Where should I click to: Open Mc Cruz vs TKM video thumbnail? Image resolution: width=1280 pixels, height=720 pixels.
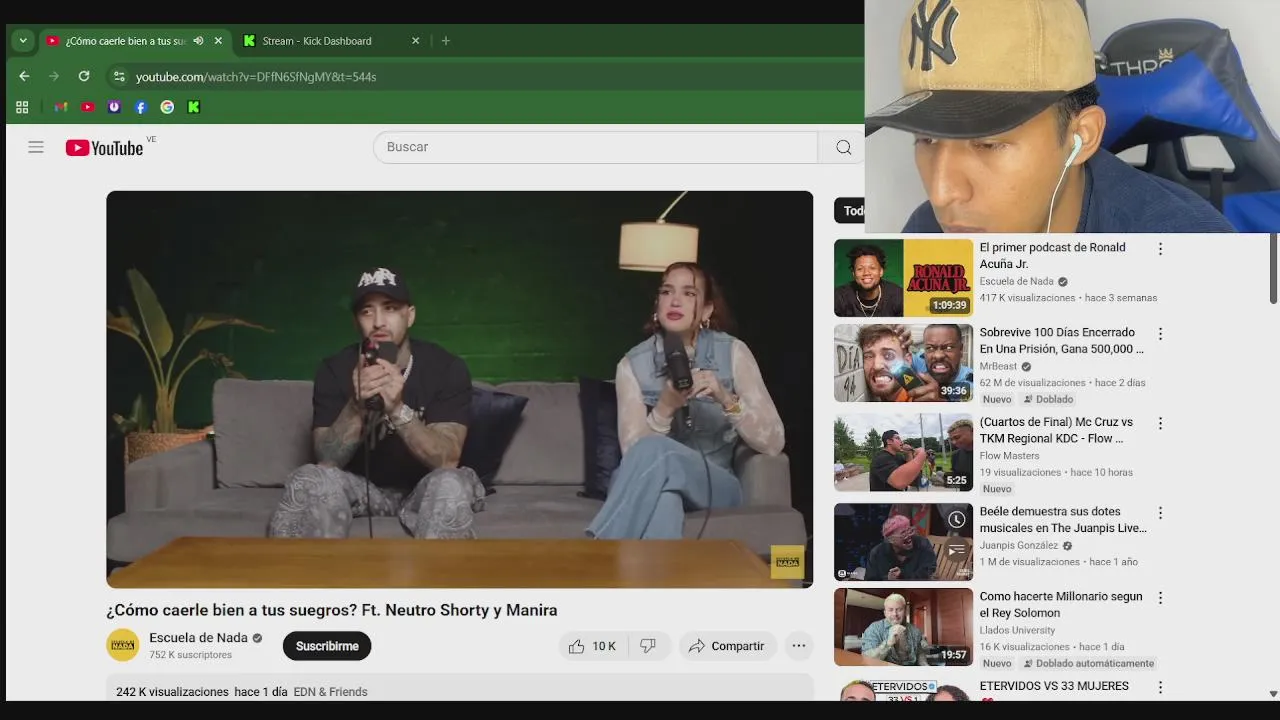903,453
